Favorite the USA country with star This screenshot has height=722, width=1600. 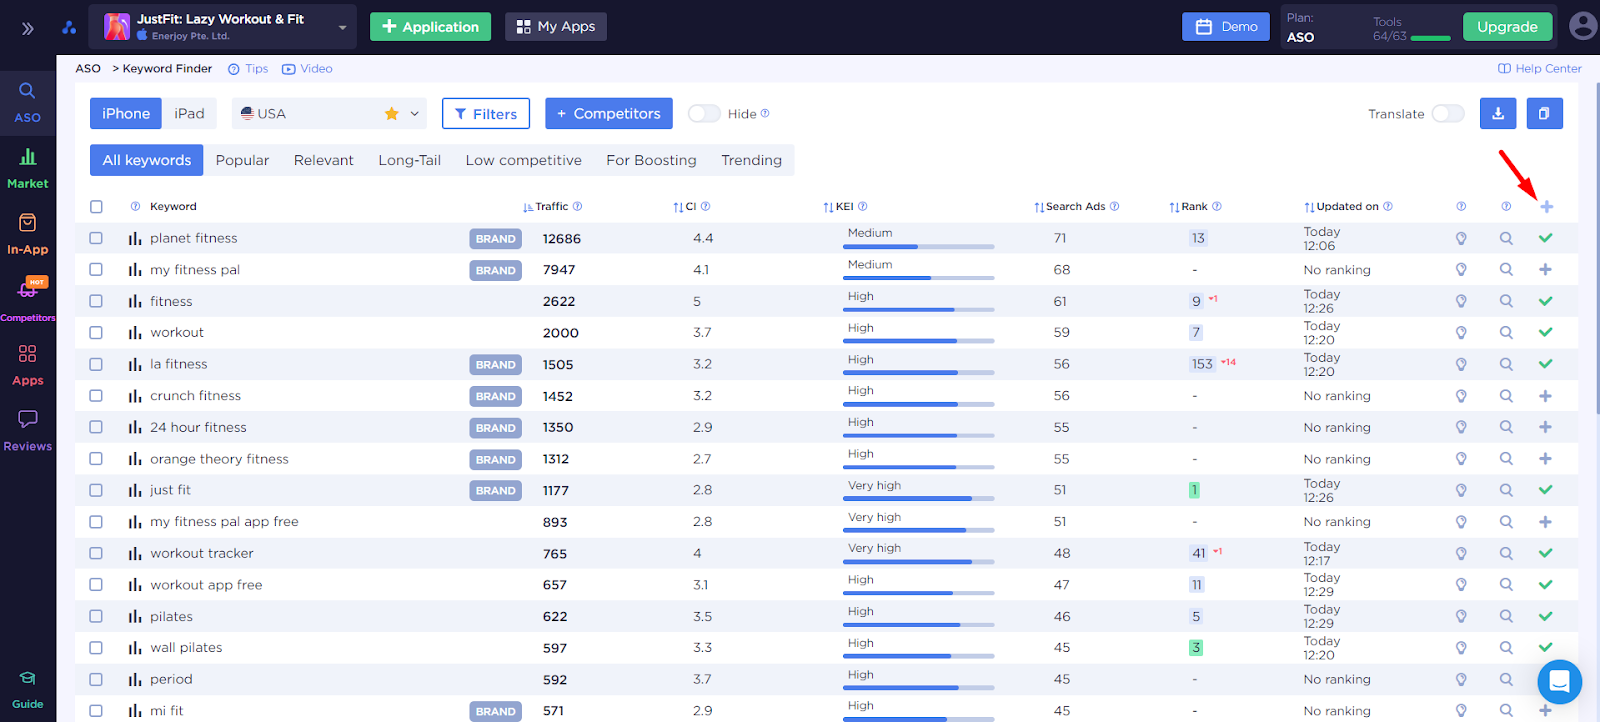tap(391, 113)
